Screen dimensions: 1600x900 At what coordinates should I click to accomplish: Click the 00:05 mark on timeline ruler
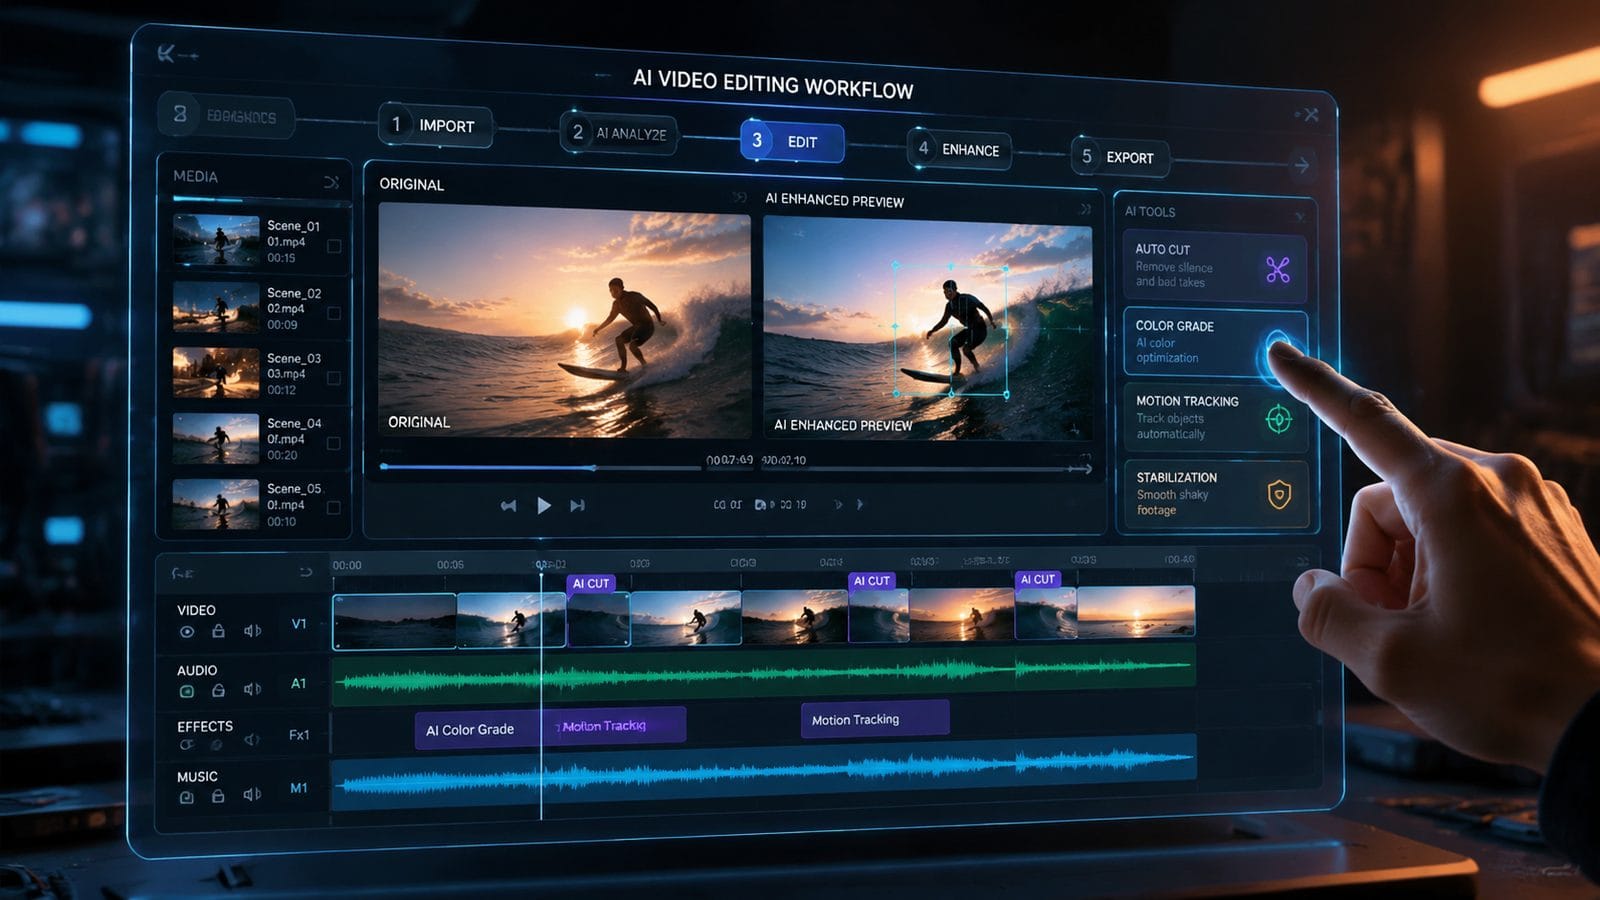(x=450, y=565)
